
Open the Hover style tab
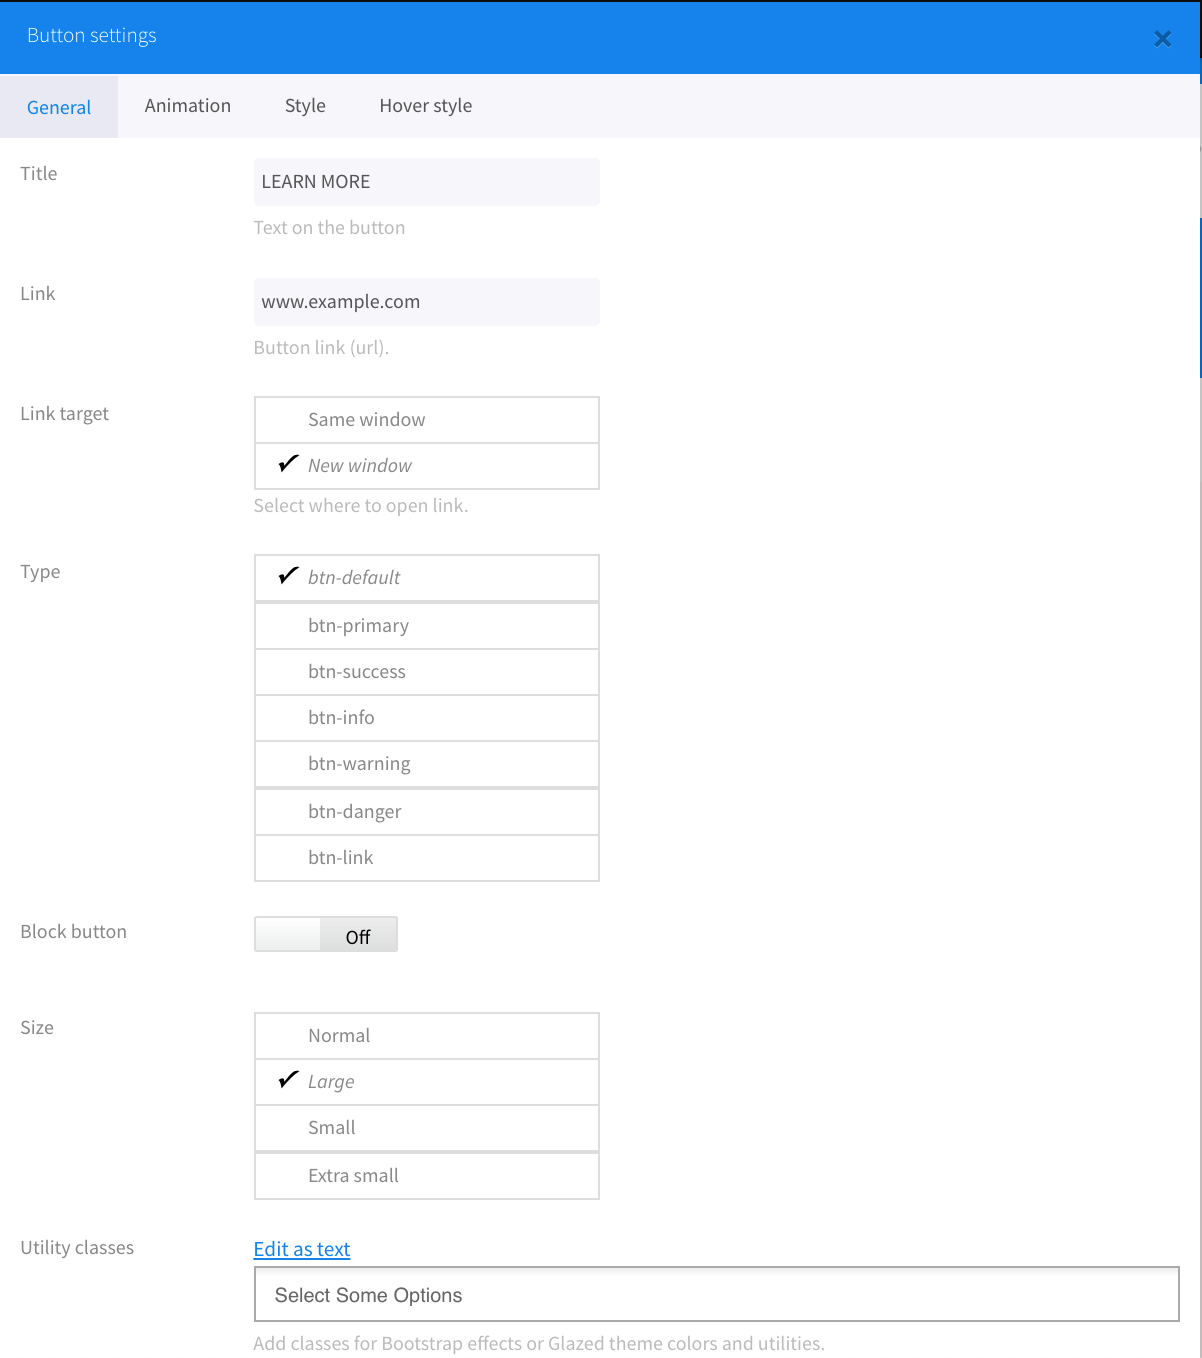425,106
